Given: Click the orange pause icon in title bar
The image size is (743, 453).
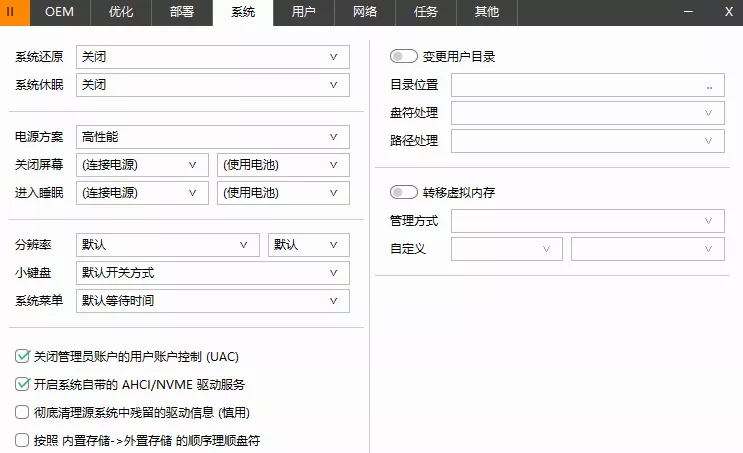Looking at the screenshot, I should click(x=12, y=12).
